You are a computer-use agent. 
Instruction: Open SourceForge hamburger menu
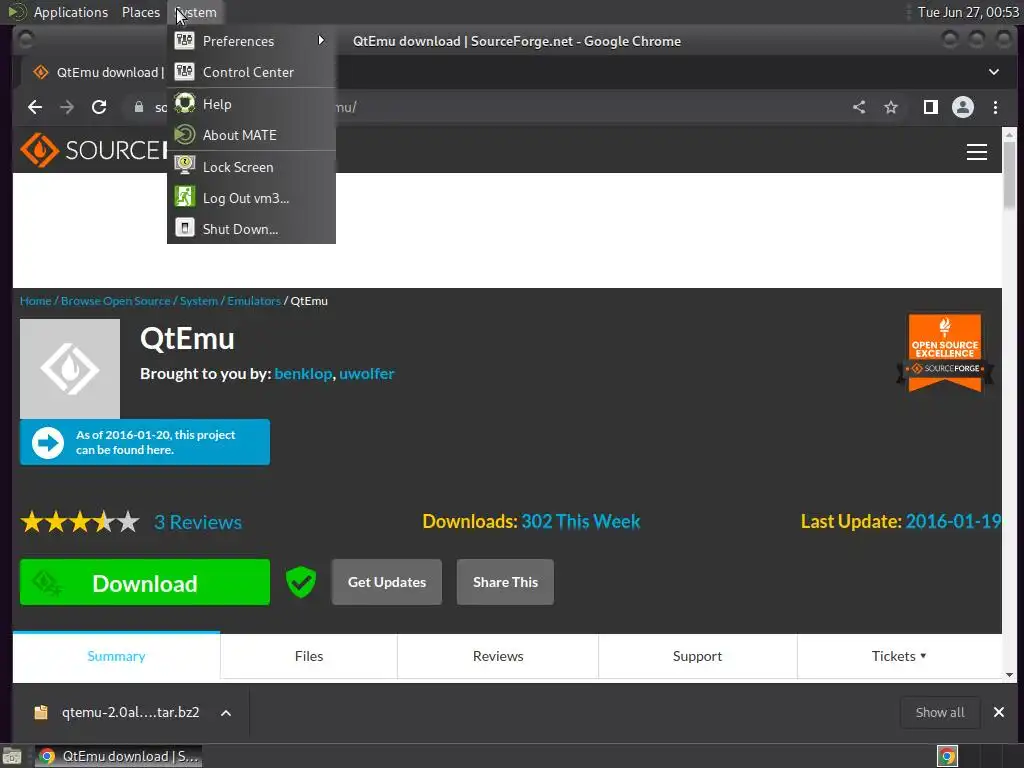point(976,152)
